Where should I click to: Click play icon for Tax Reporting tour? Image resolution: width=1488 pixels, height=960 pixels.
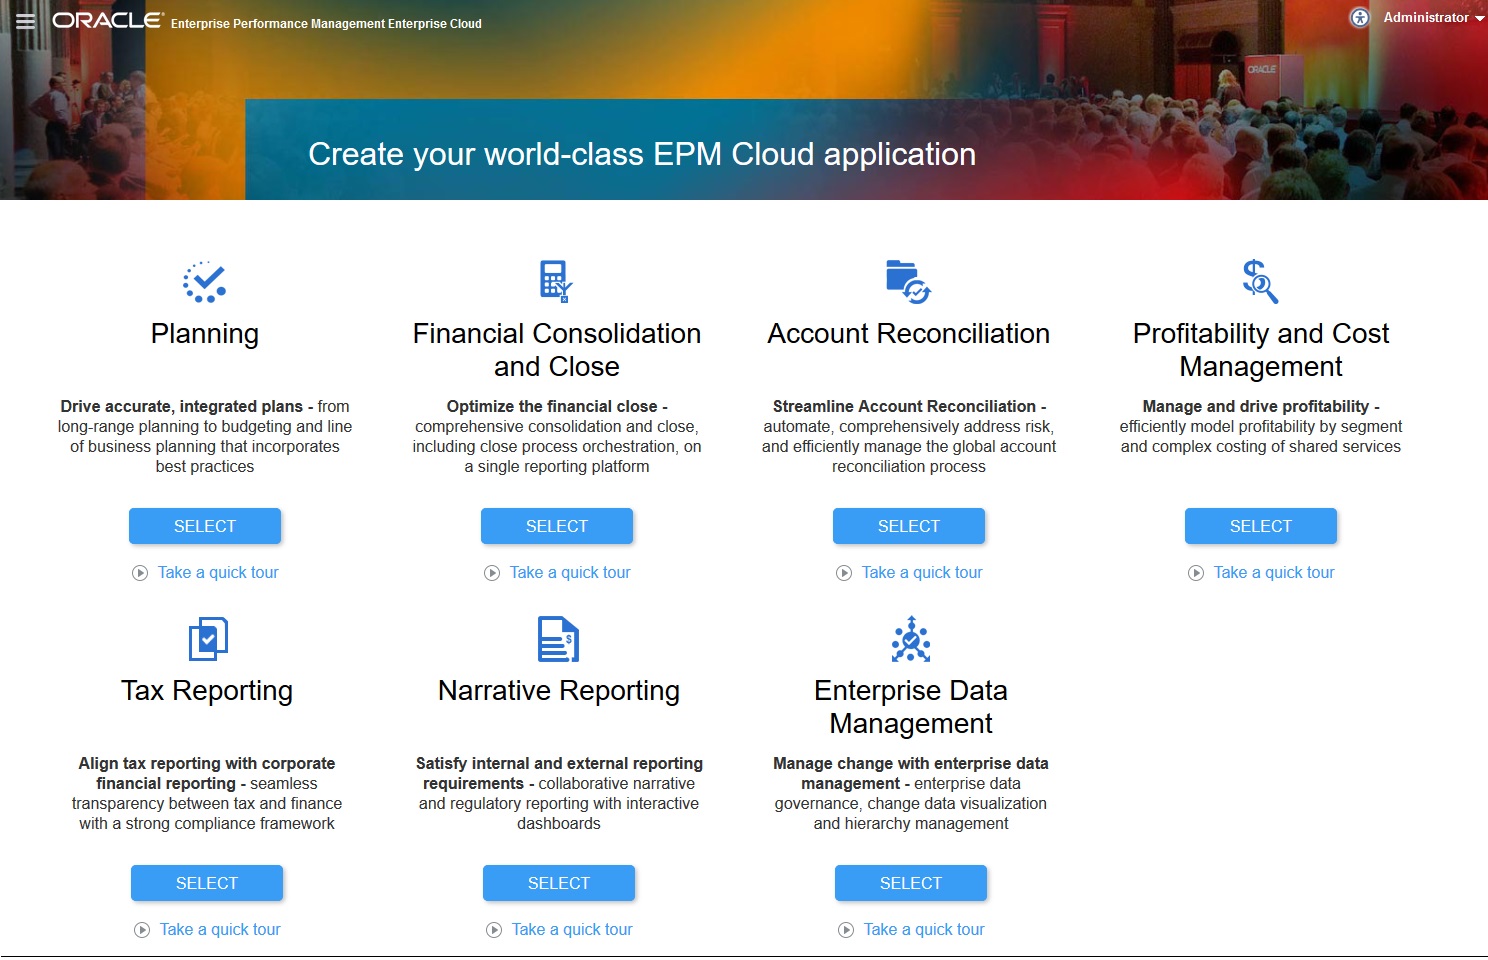142,930
